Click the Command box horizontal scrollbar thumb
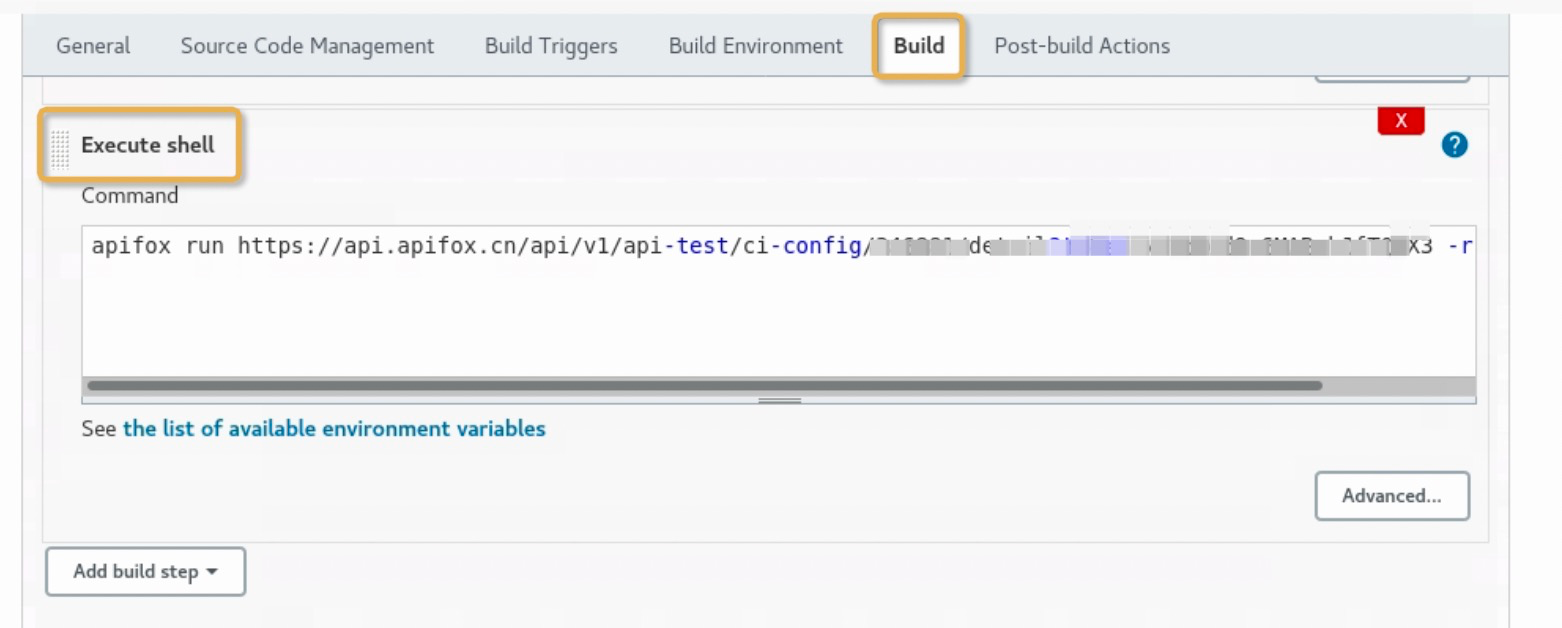This screenshot has height=628, width=1562. pos(704,385)
